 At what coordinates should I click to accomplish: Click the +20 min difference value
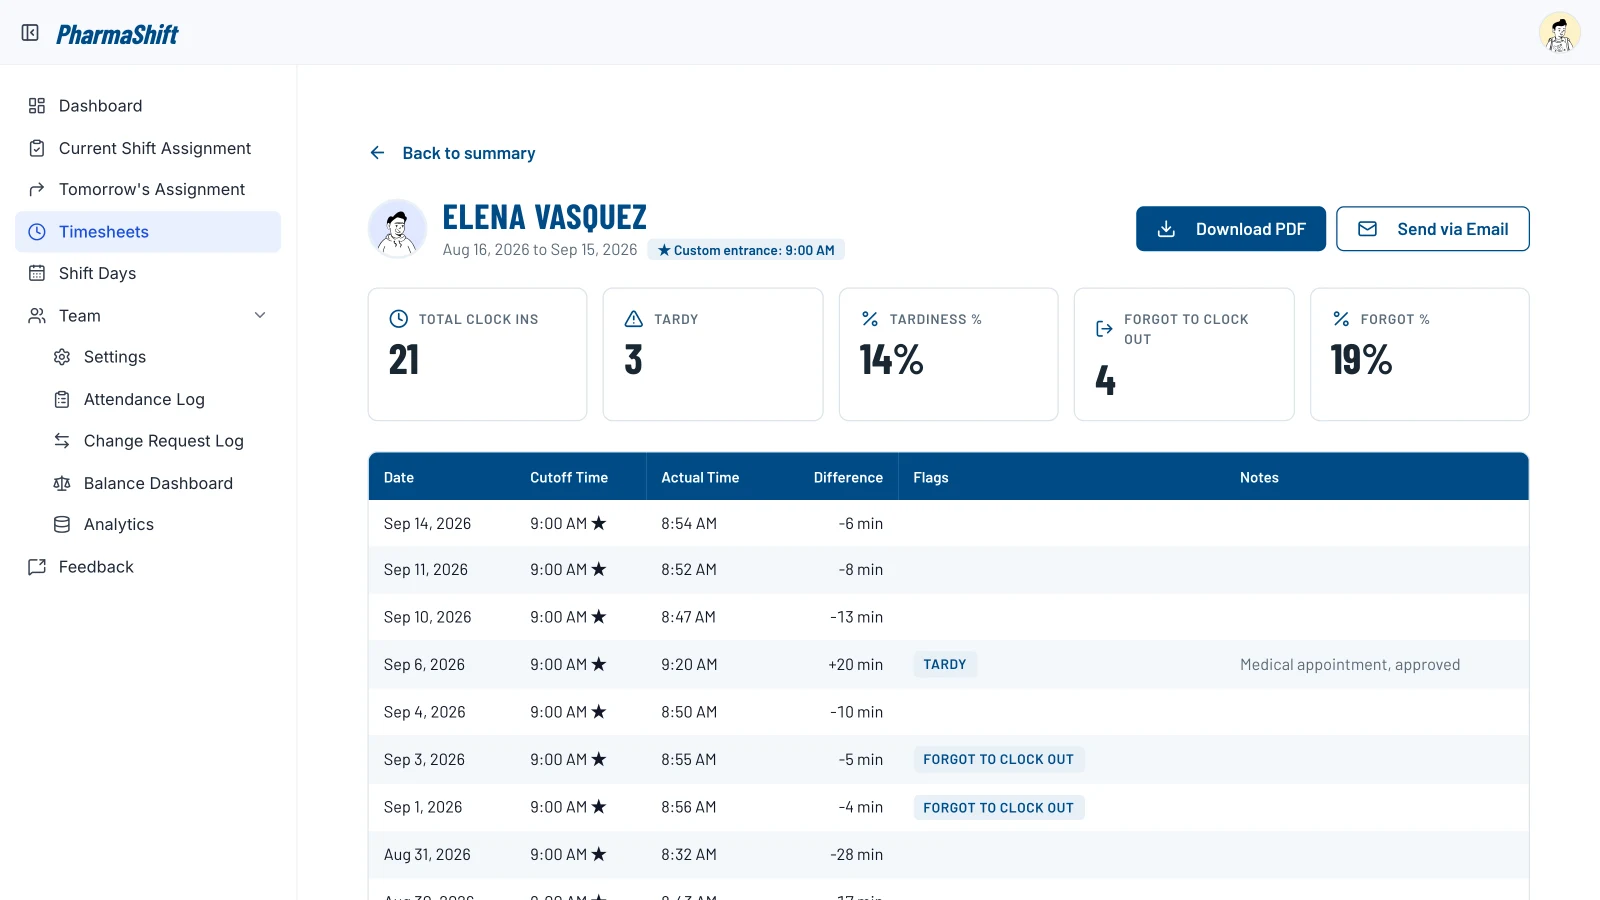[855, 665]
